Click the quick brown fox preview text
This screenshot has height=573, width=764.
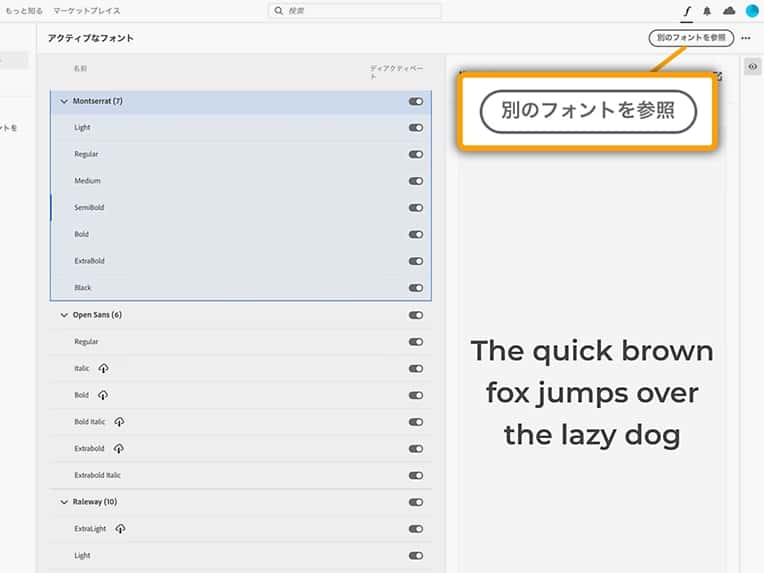pyautogui.click(x=592, y=393)
